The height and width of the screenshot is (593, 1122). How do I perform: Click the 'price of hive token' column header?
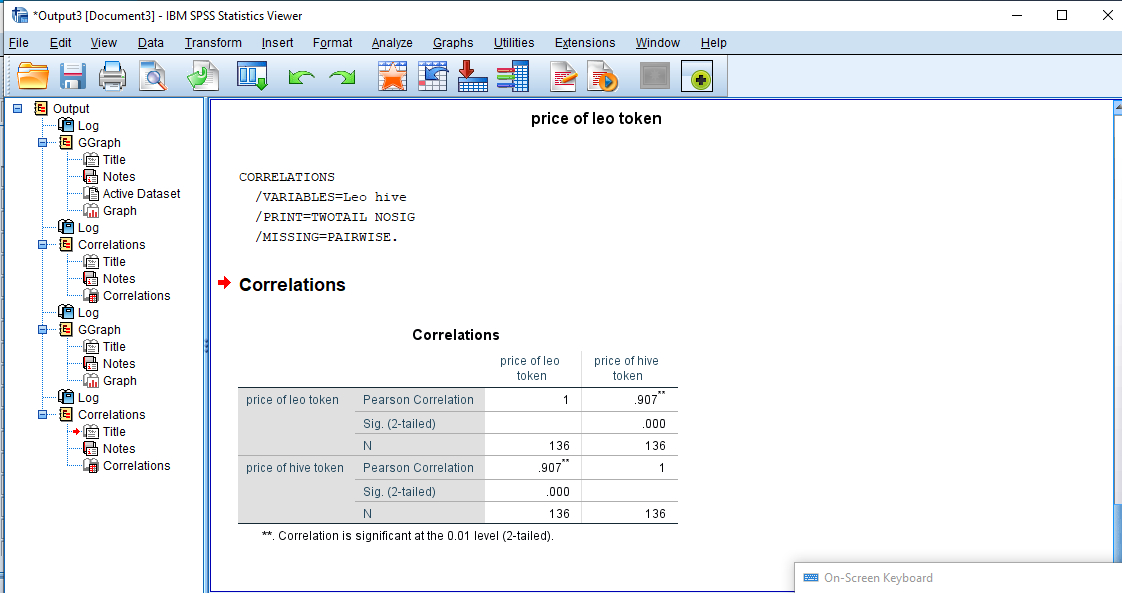627,368
